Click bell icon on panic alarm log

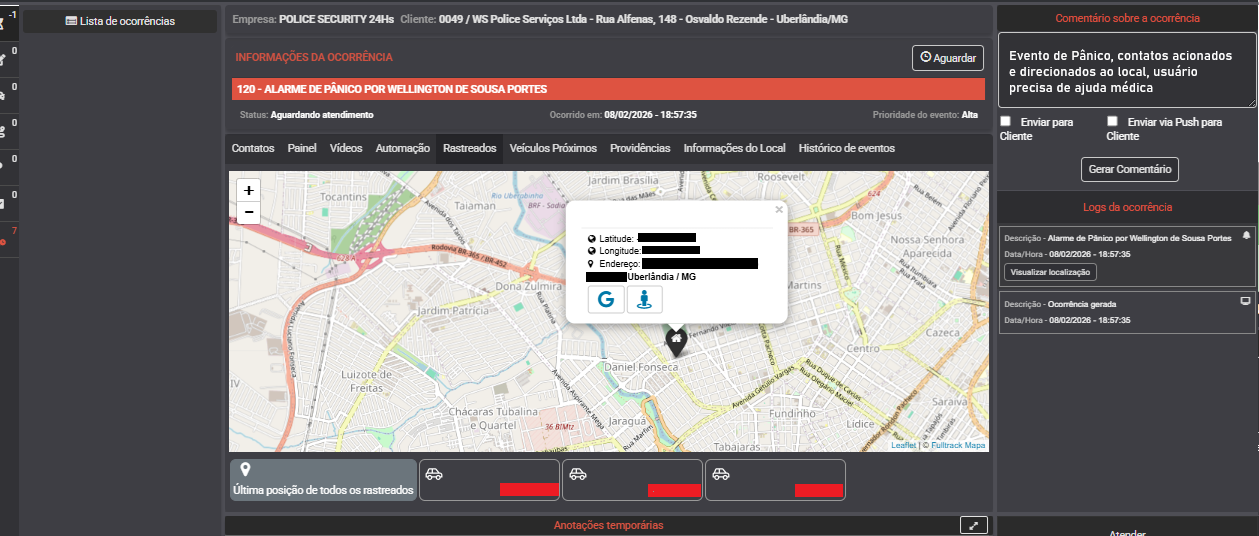pos(1246,236)
